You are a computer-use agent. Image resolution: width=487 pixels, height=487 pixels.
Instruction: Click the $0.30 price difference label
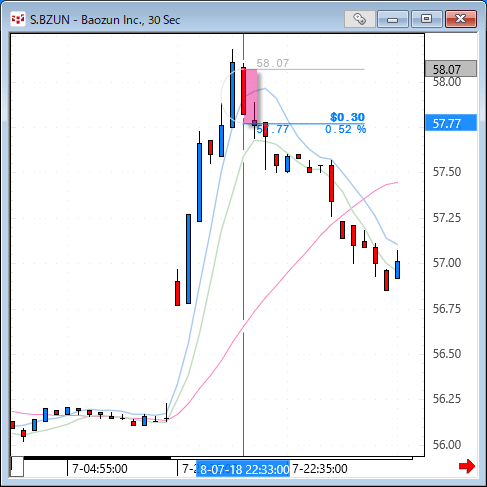coord(347,117)
